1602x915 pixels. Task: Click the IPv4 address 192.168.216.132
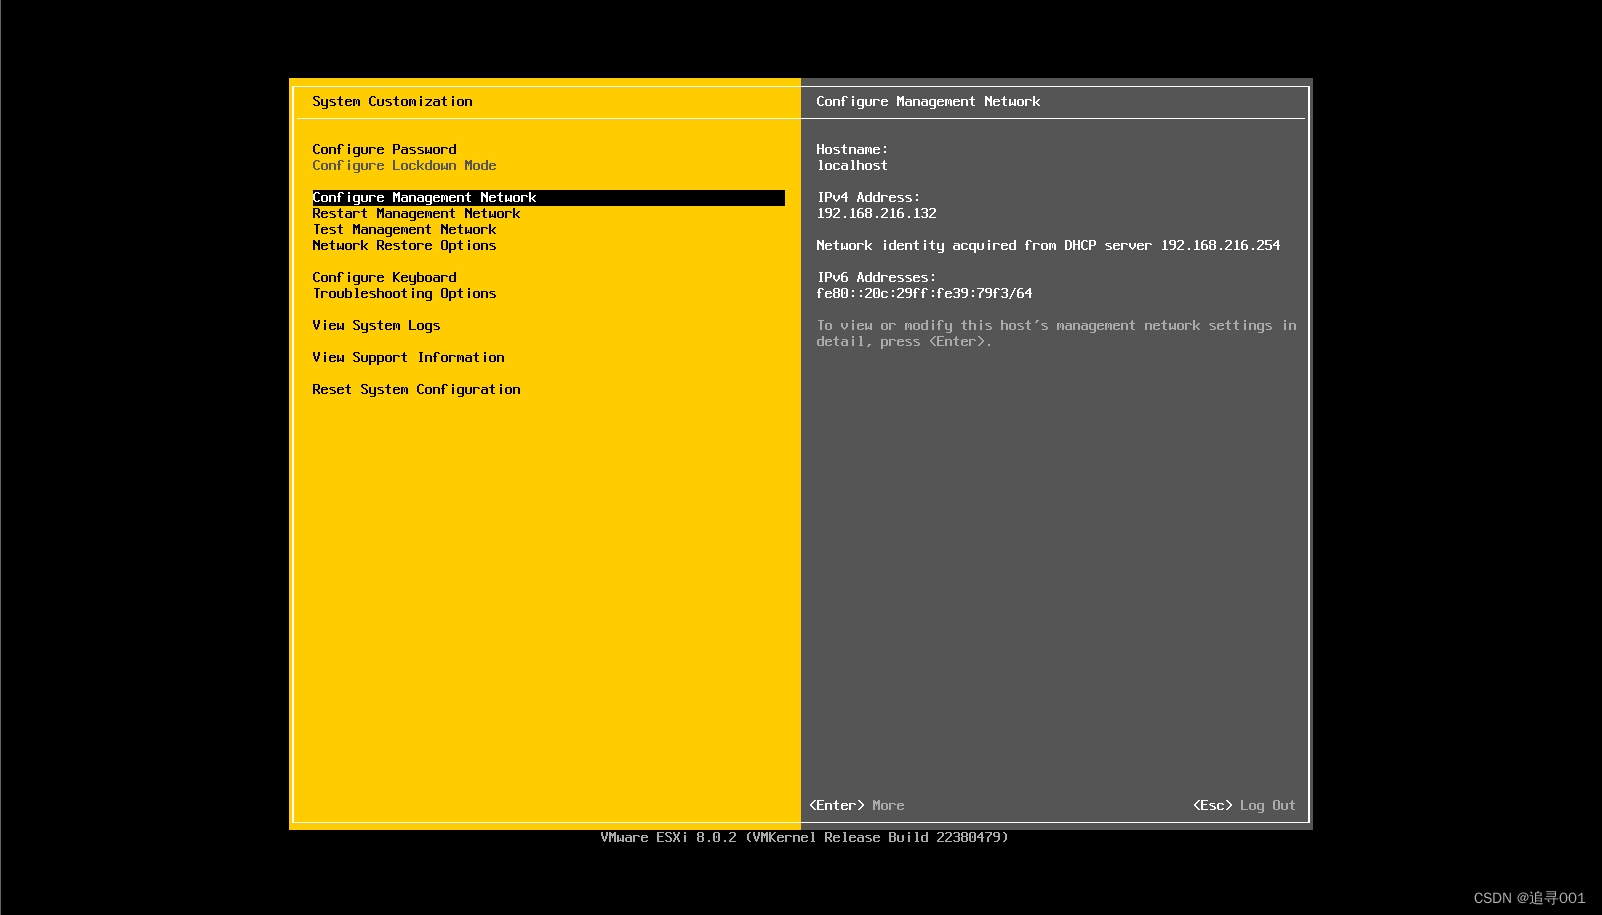[x=876, y=214]
